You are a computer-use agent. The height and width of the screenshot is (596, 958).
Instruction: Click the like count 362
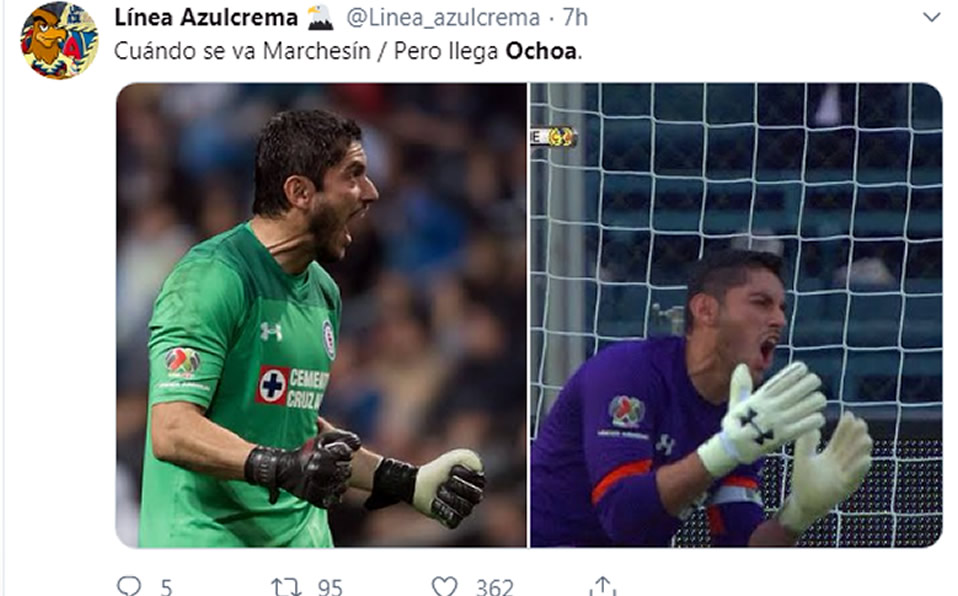point(494,587)
